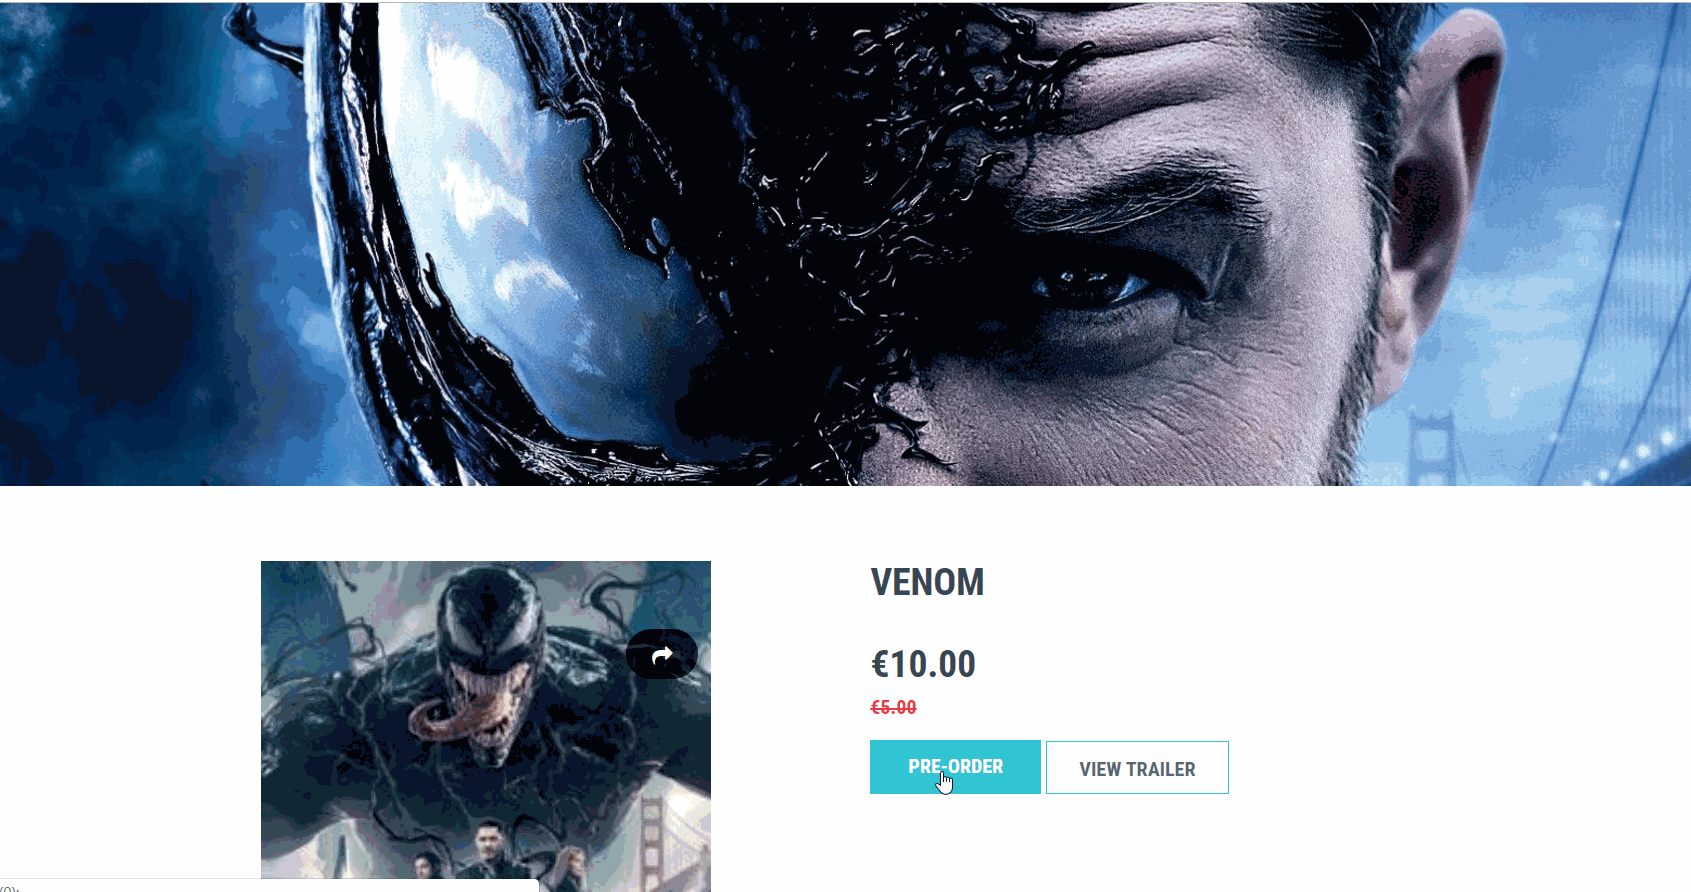Click the €10.00 current price
Image resolution: width=1691 pixels, height=892 pixels.
click(x=923, y=664)
